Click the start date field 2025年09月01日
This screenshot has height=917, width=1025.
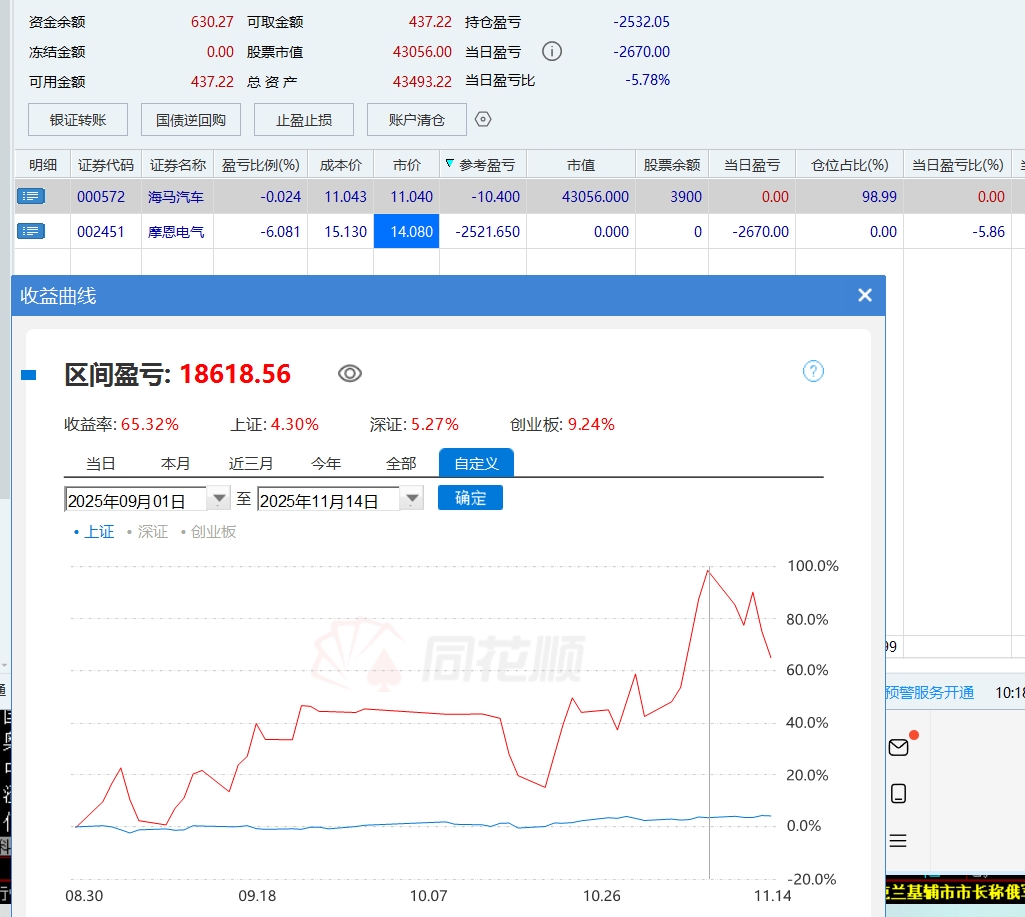click(136, 500)
